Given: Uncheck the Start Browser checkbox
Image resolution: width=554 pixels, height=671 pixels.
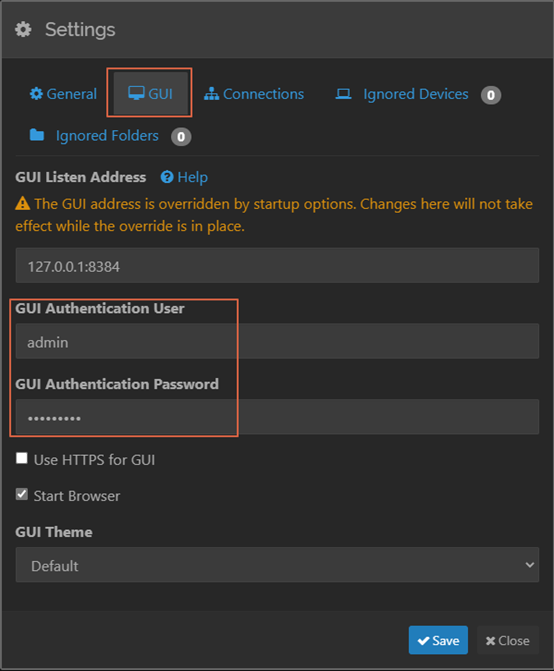Looking at the screenshot, I should click(x=22, y=494).
